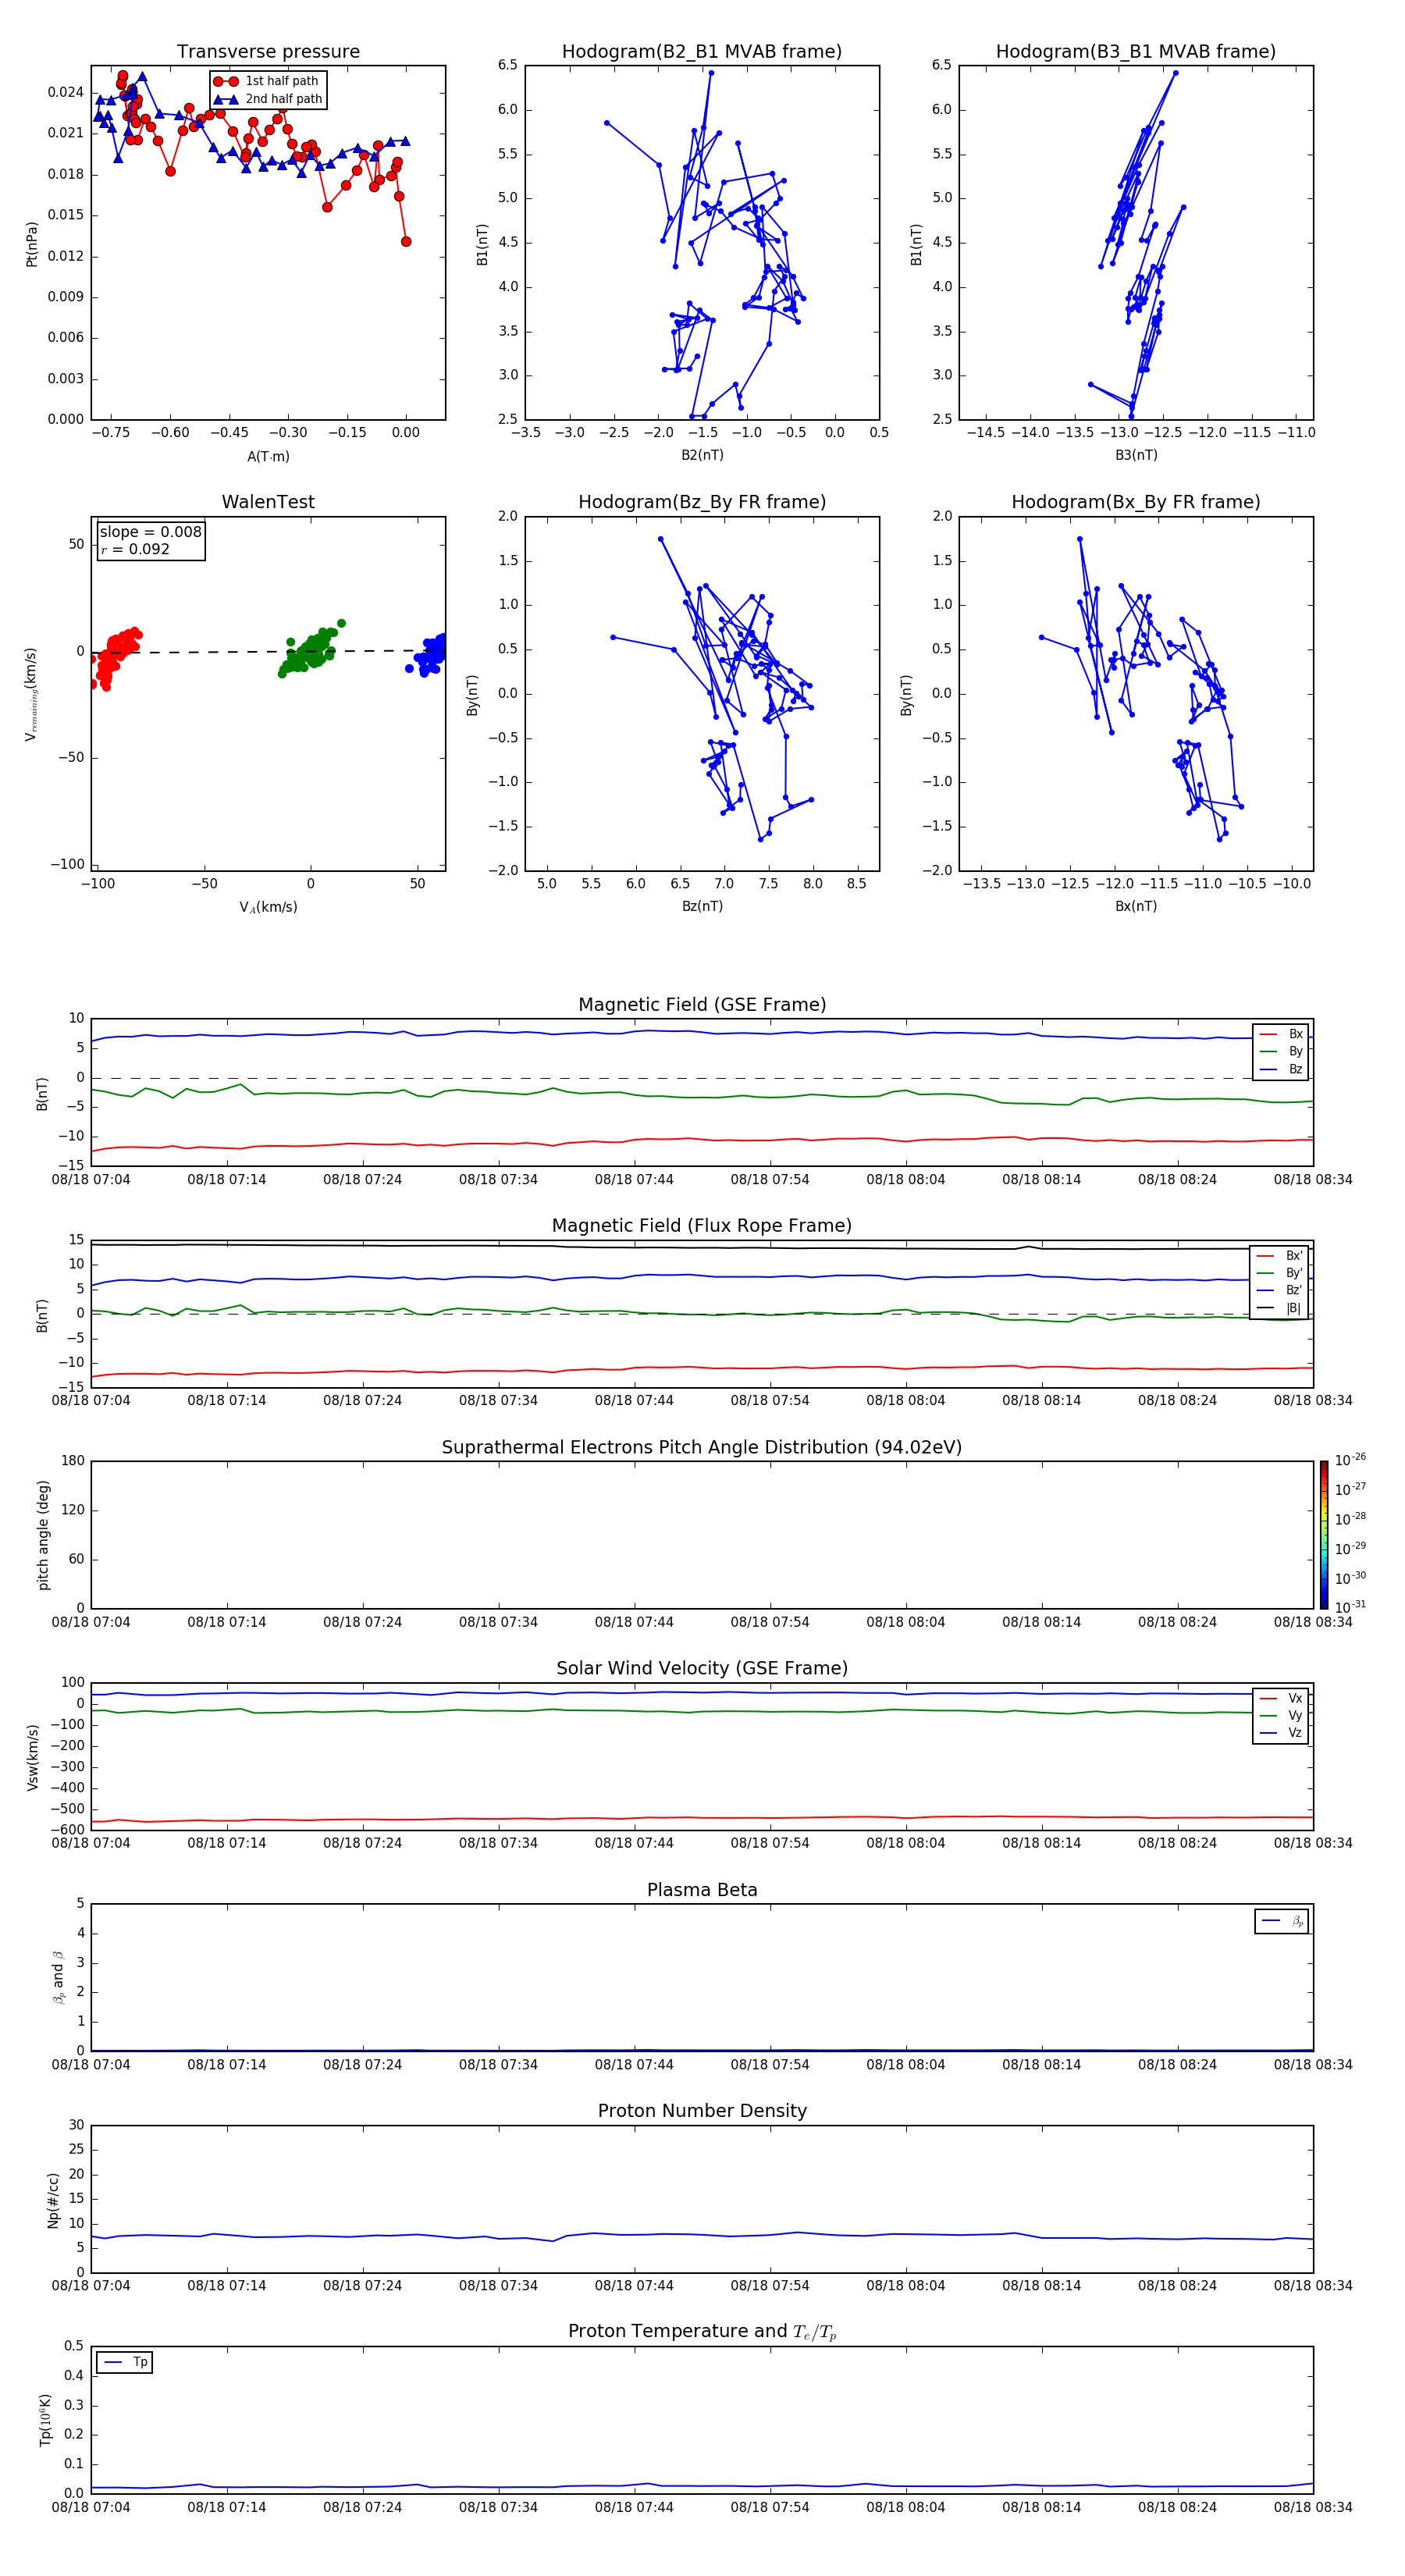This screenshot has width=1405, height=2576.
Task: Click '08/18 08:14' tick under velocity plot
Action: point(1042,1844)
